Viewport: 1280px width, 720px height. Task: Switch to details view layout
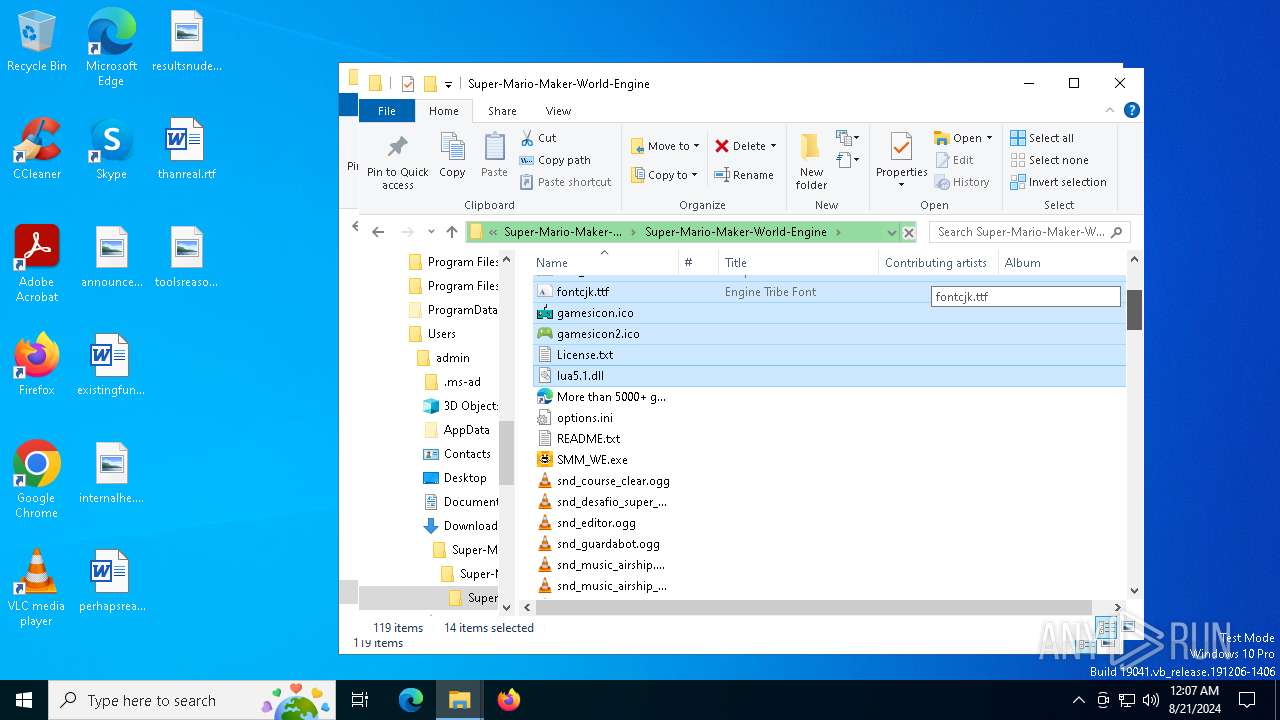pos(1106,627)
